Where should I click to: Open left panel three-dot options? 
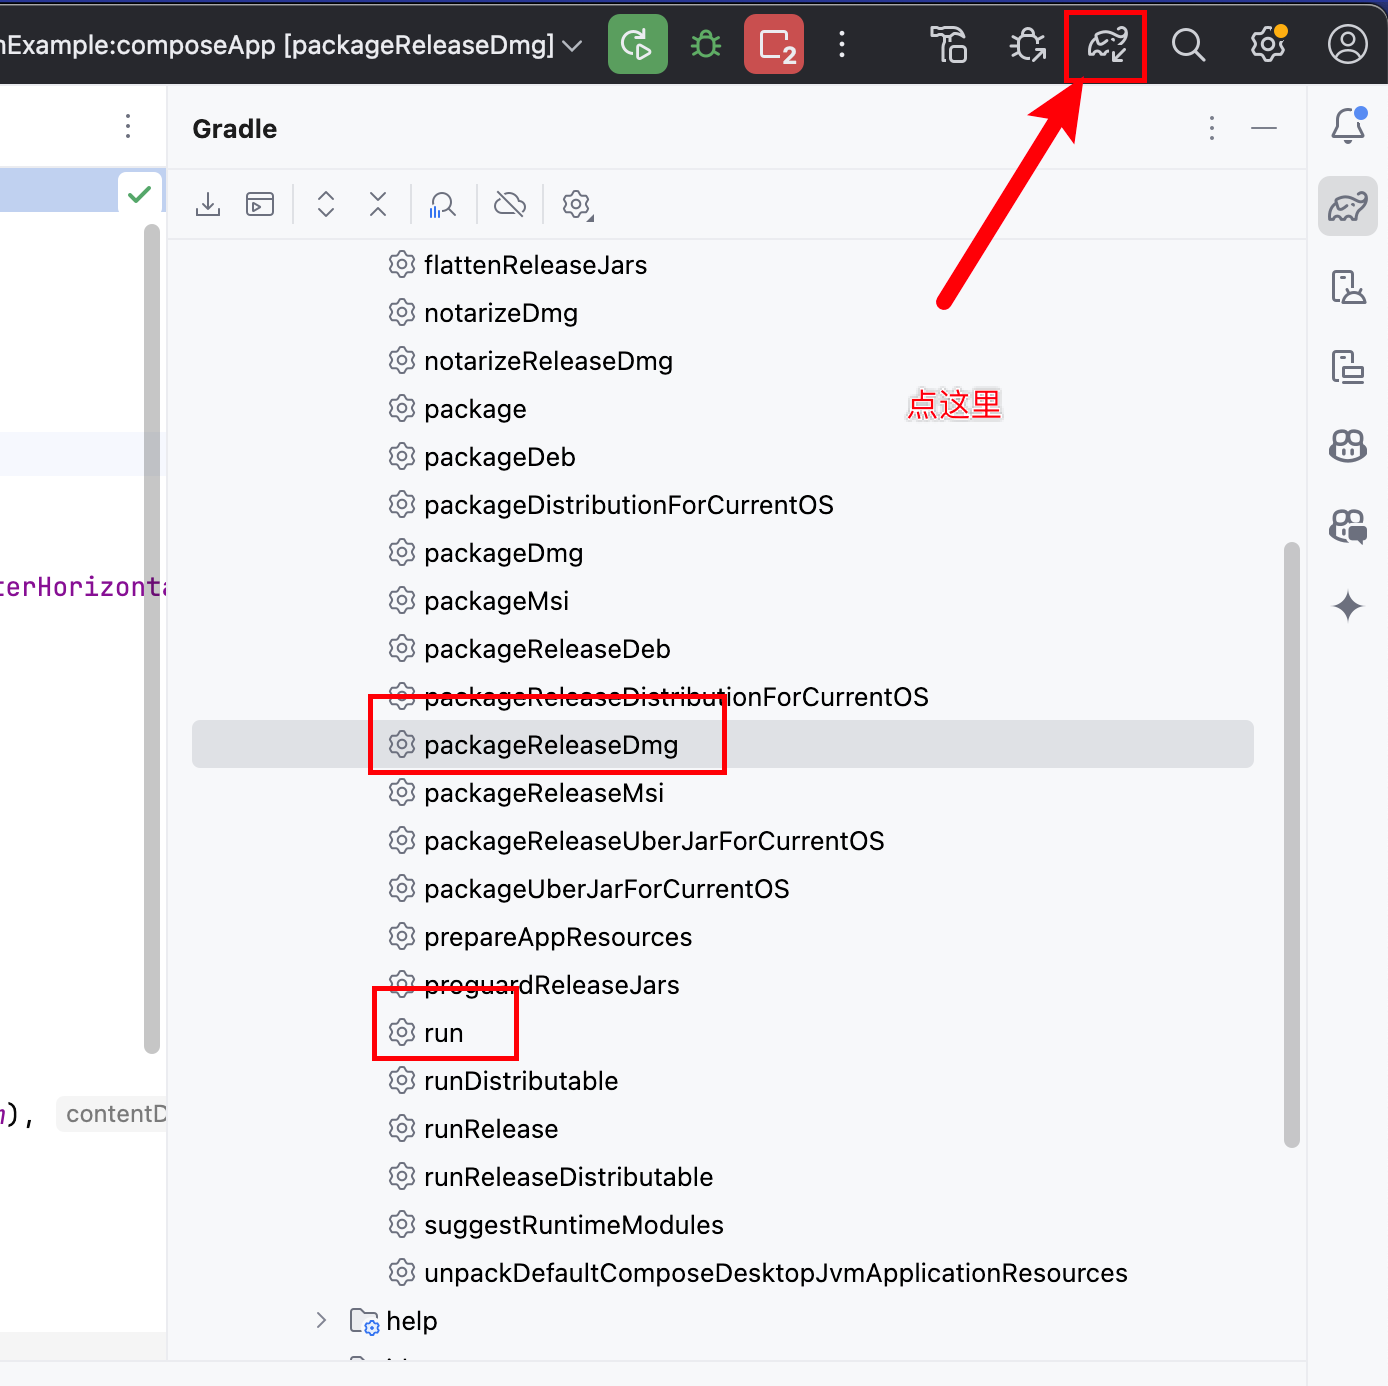pyautogui.click(x=128, y=126)
